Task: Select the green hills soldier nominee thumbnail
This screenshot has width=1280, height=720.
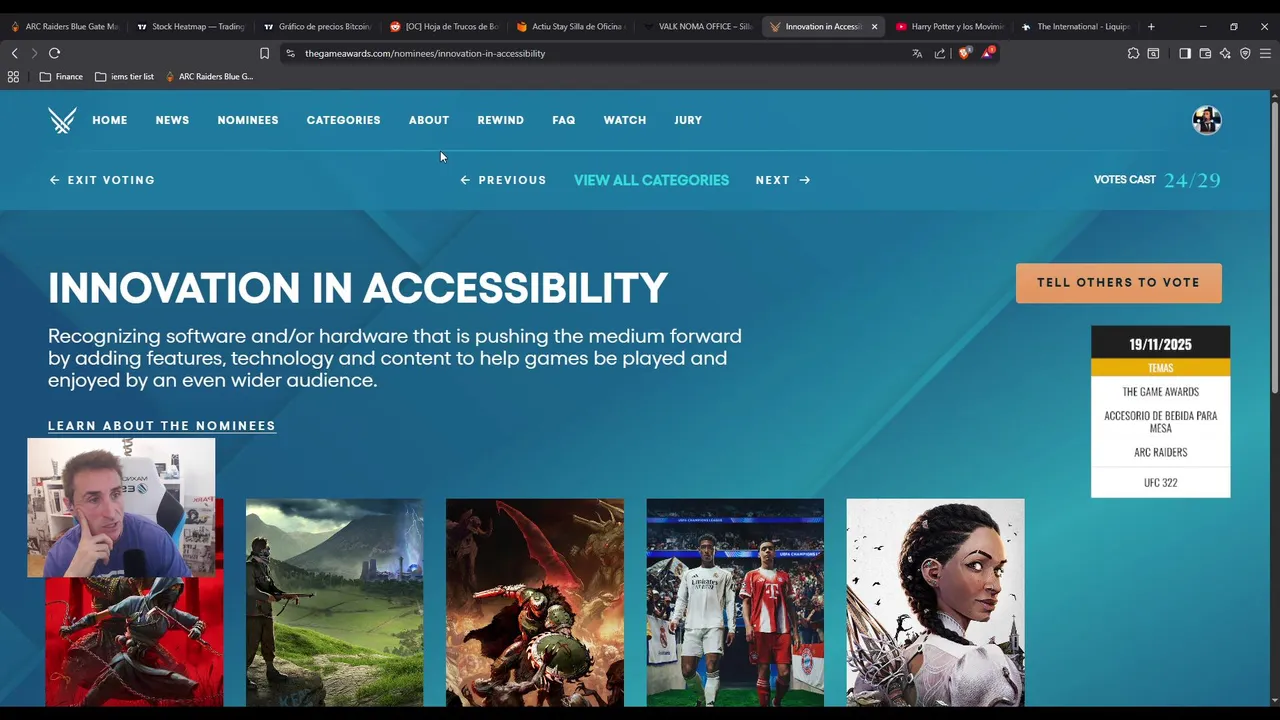Action: click(x=334, y=602)
